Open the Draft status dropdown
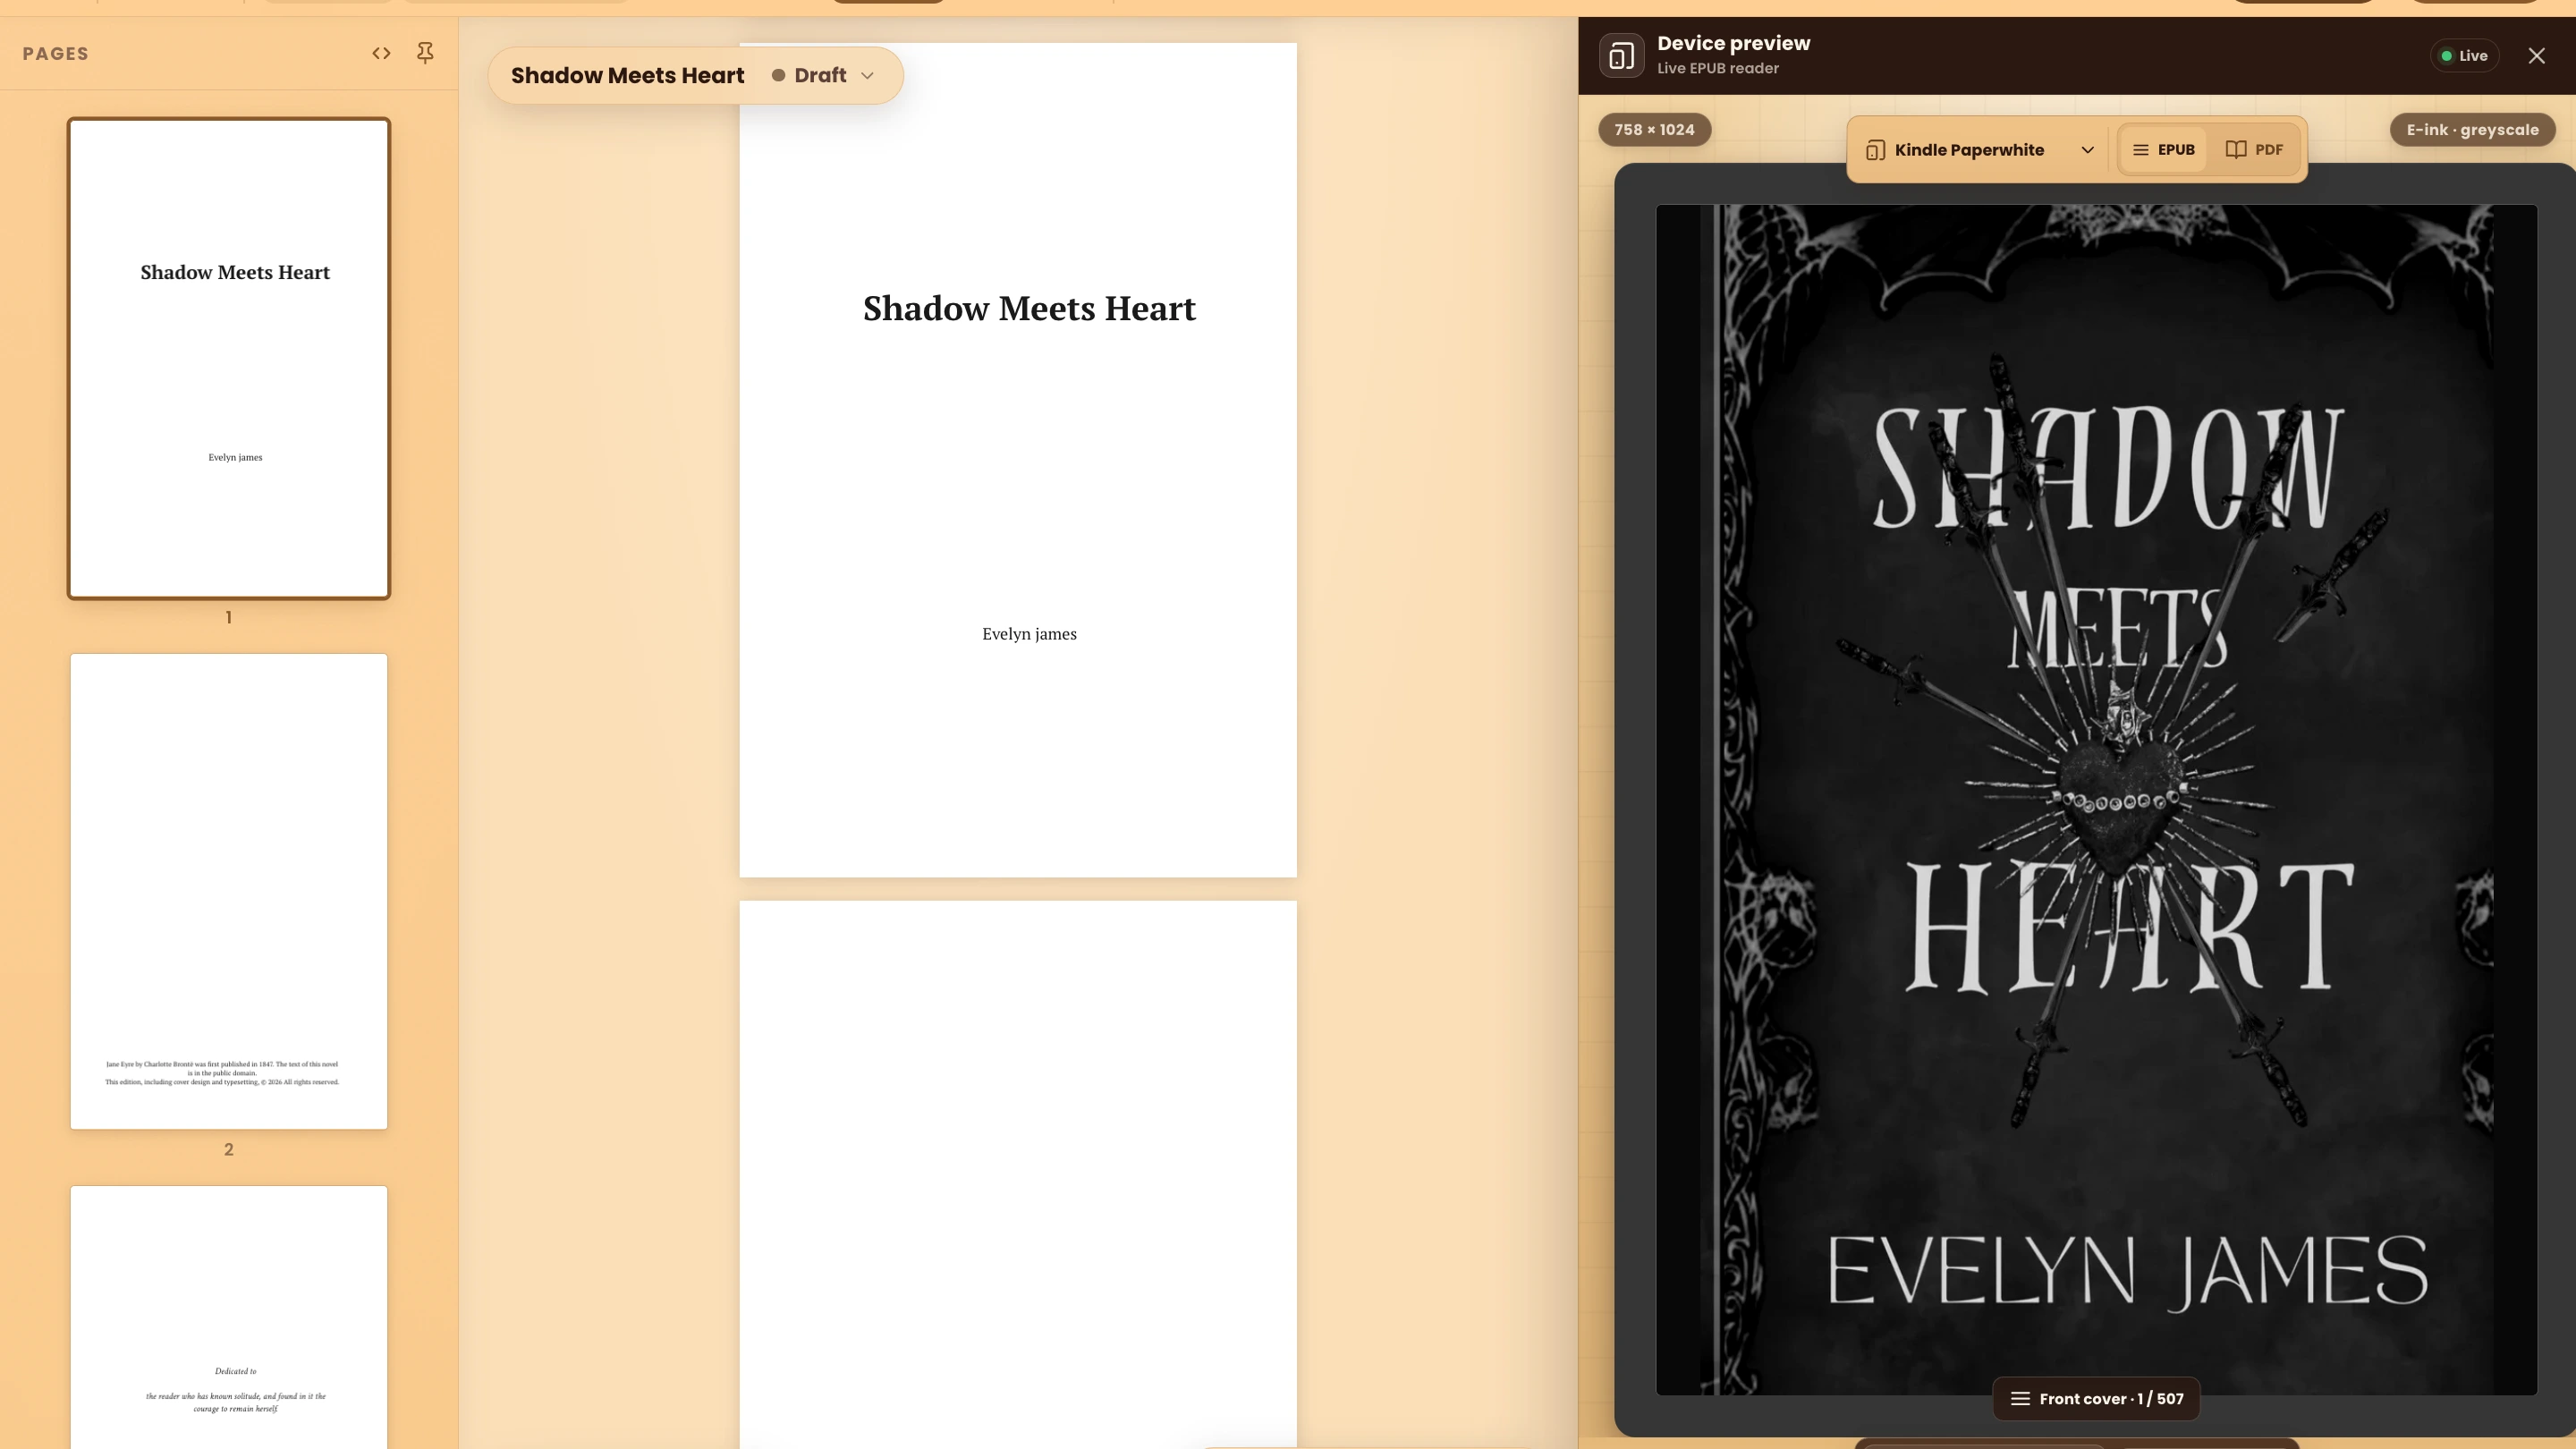The width and height of the screenshot is (2576, 1449). [822, 75]
